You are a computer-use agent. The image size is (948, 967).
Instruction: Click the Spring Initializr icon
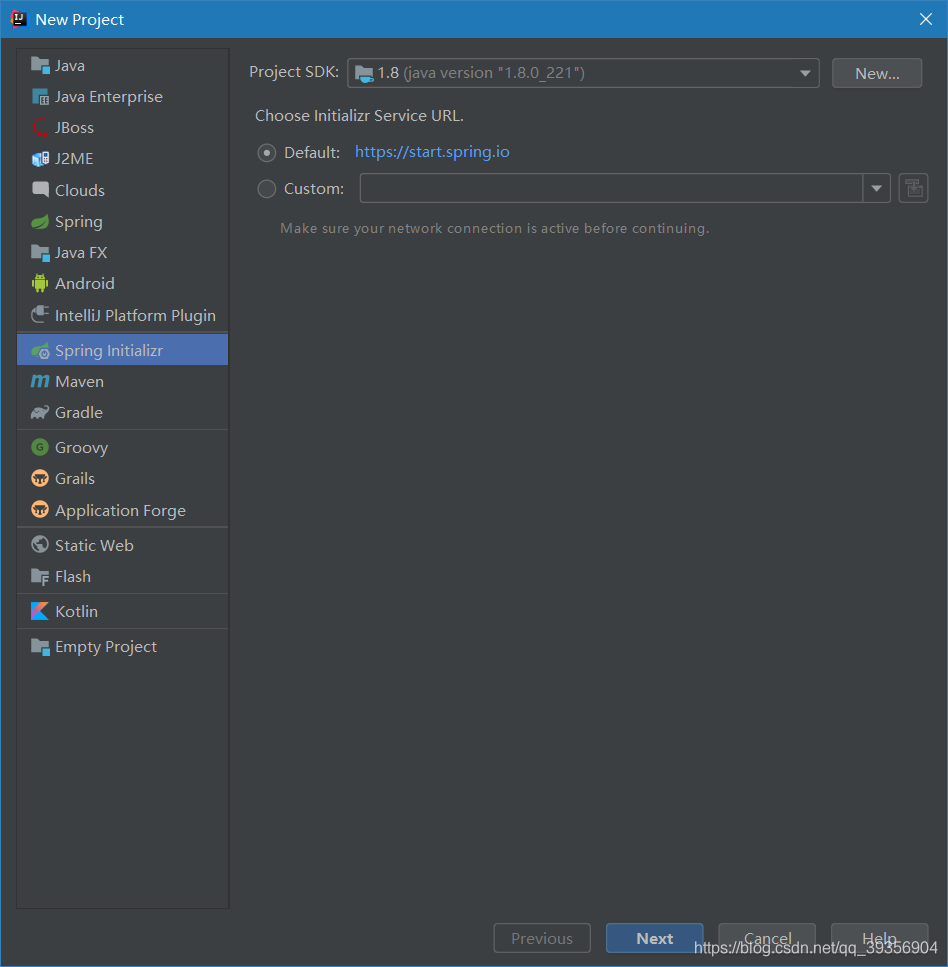click(40, 350)
